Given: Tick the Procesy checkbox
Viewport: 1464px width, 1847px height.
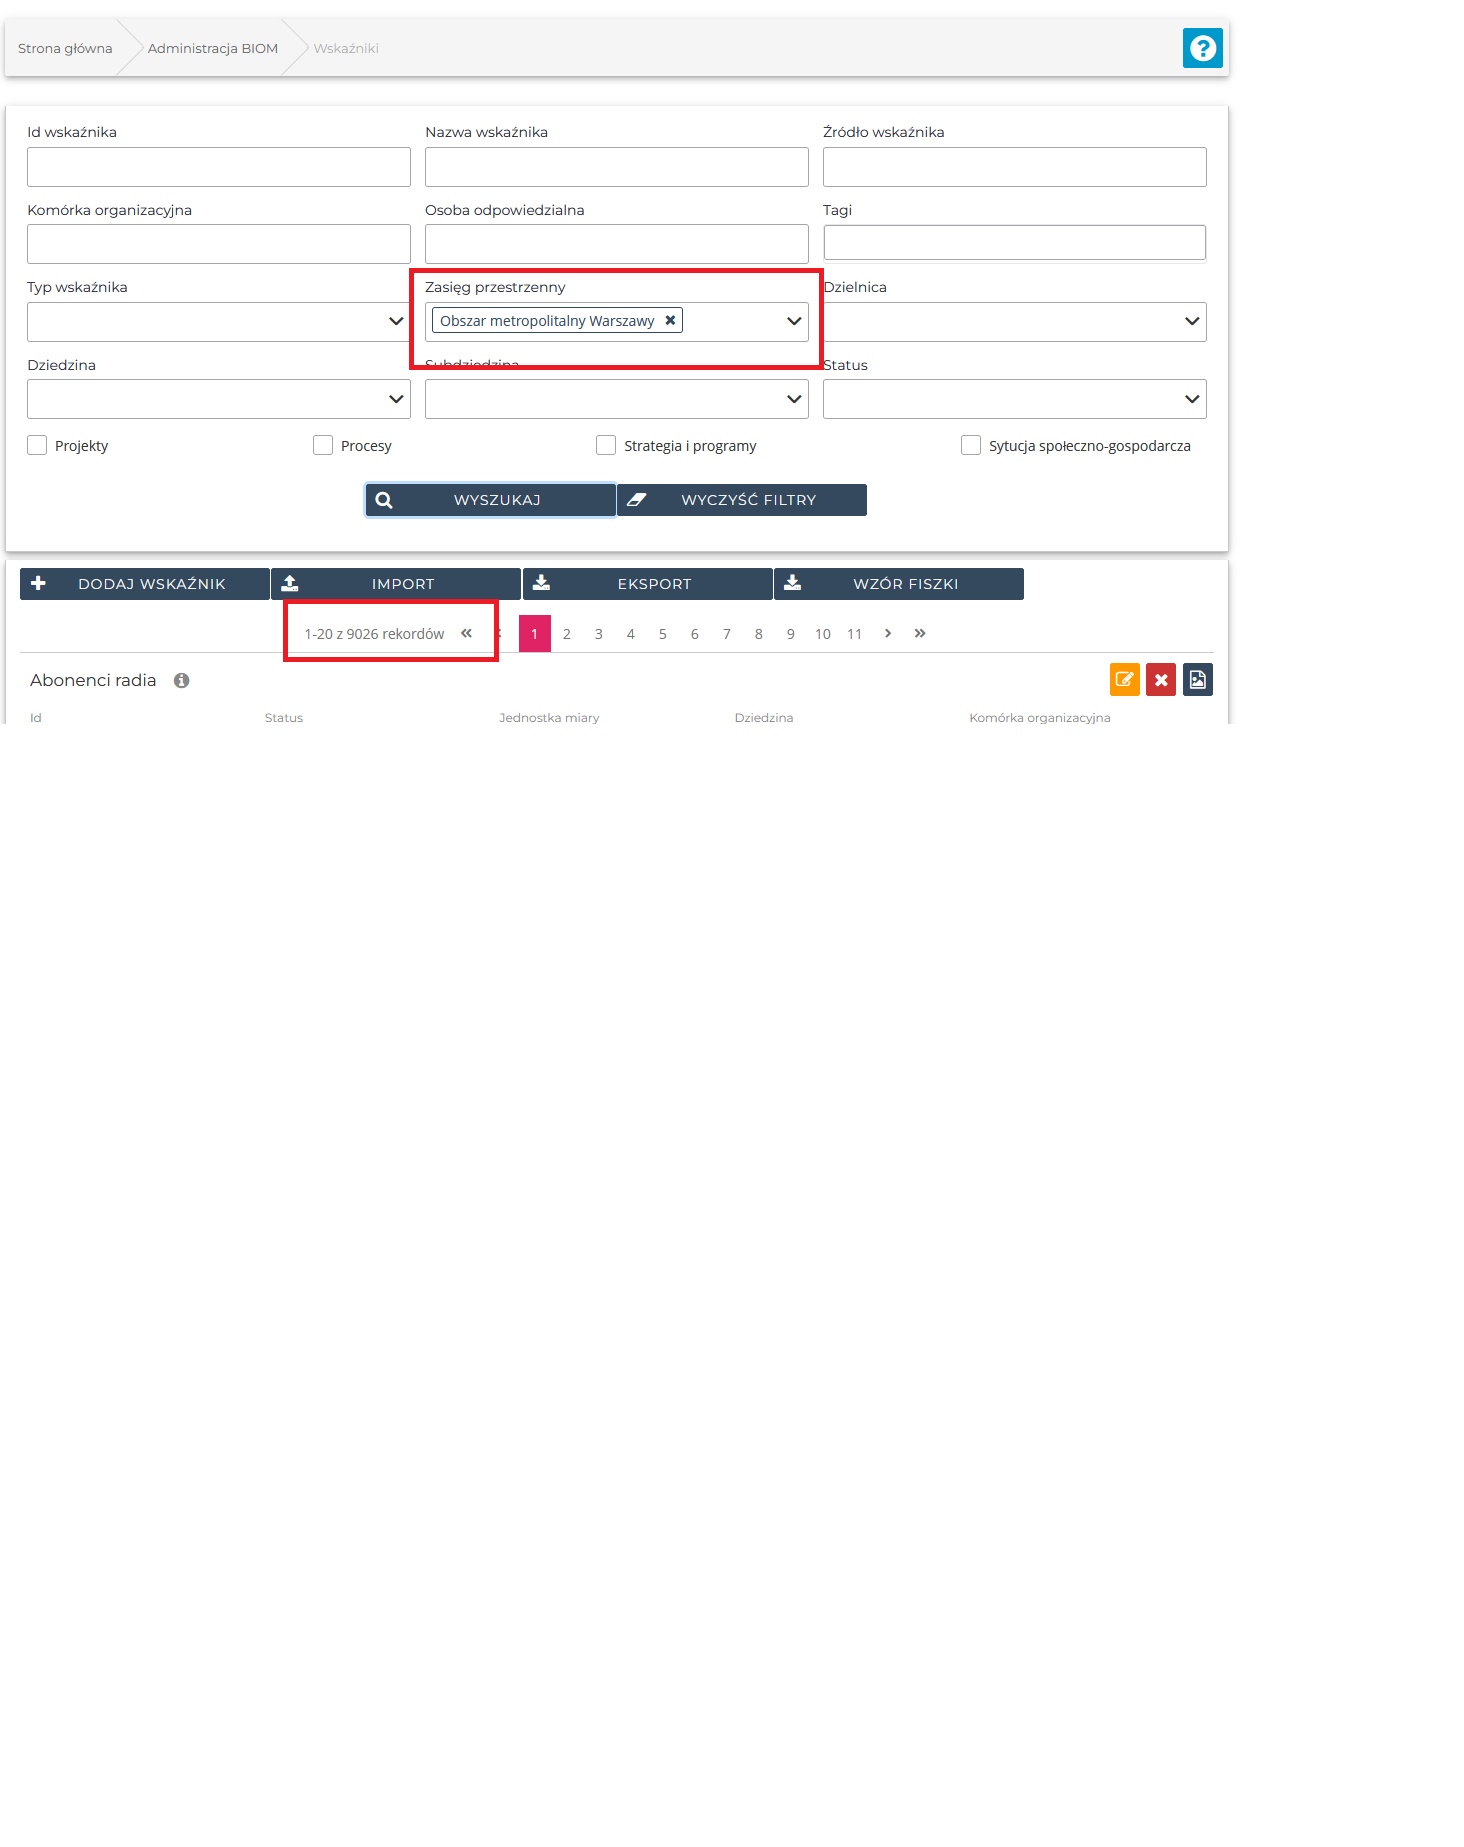Looking at the screenshot, I should point(323,446).
